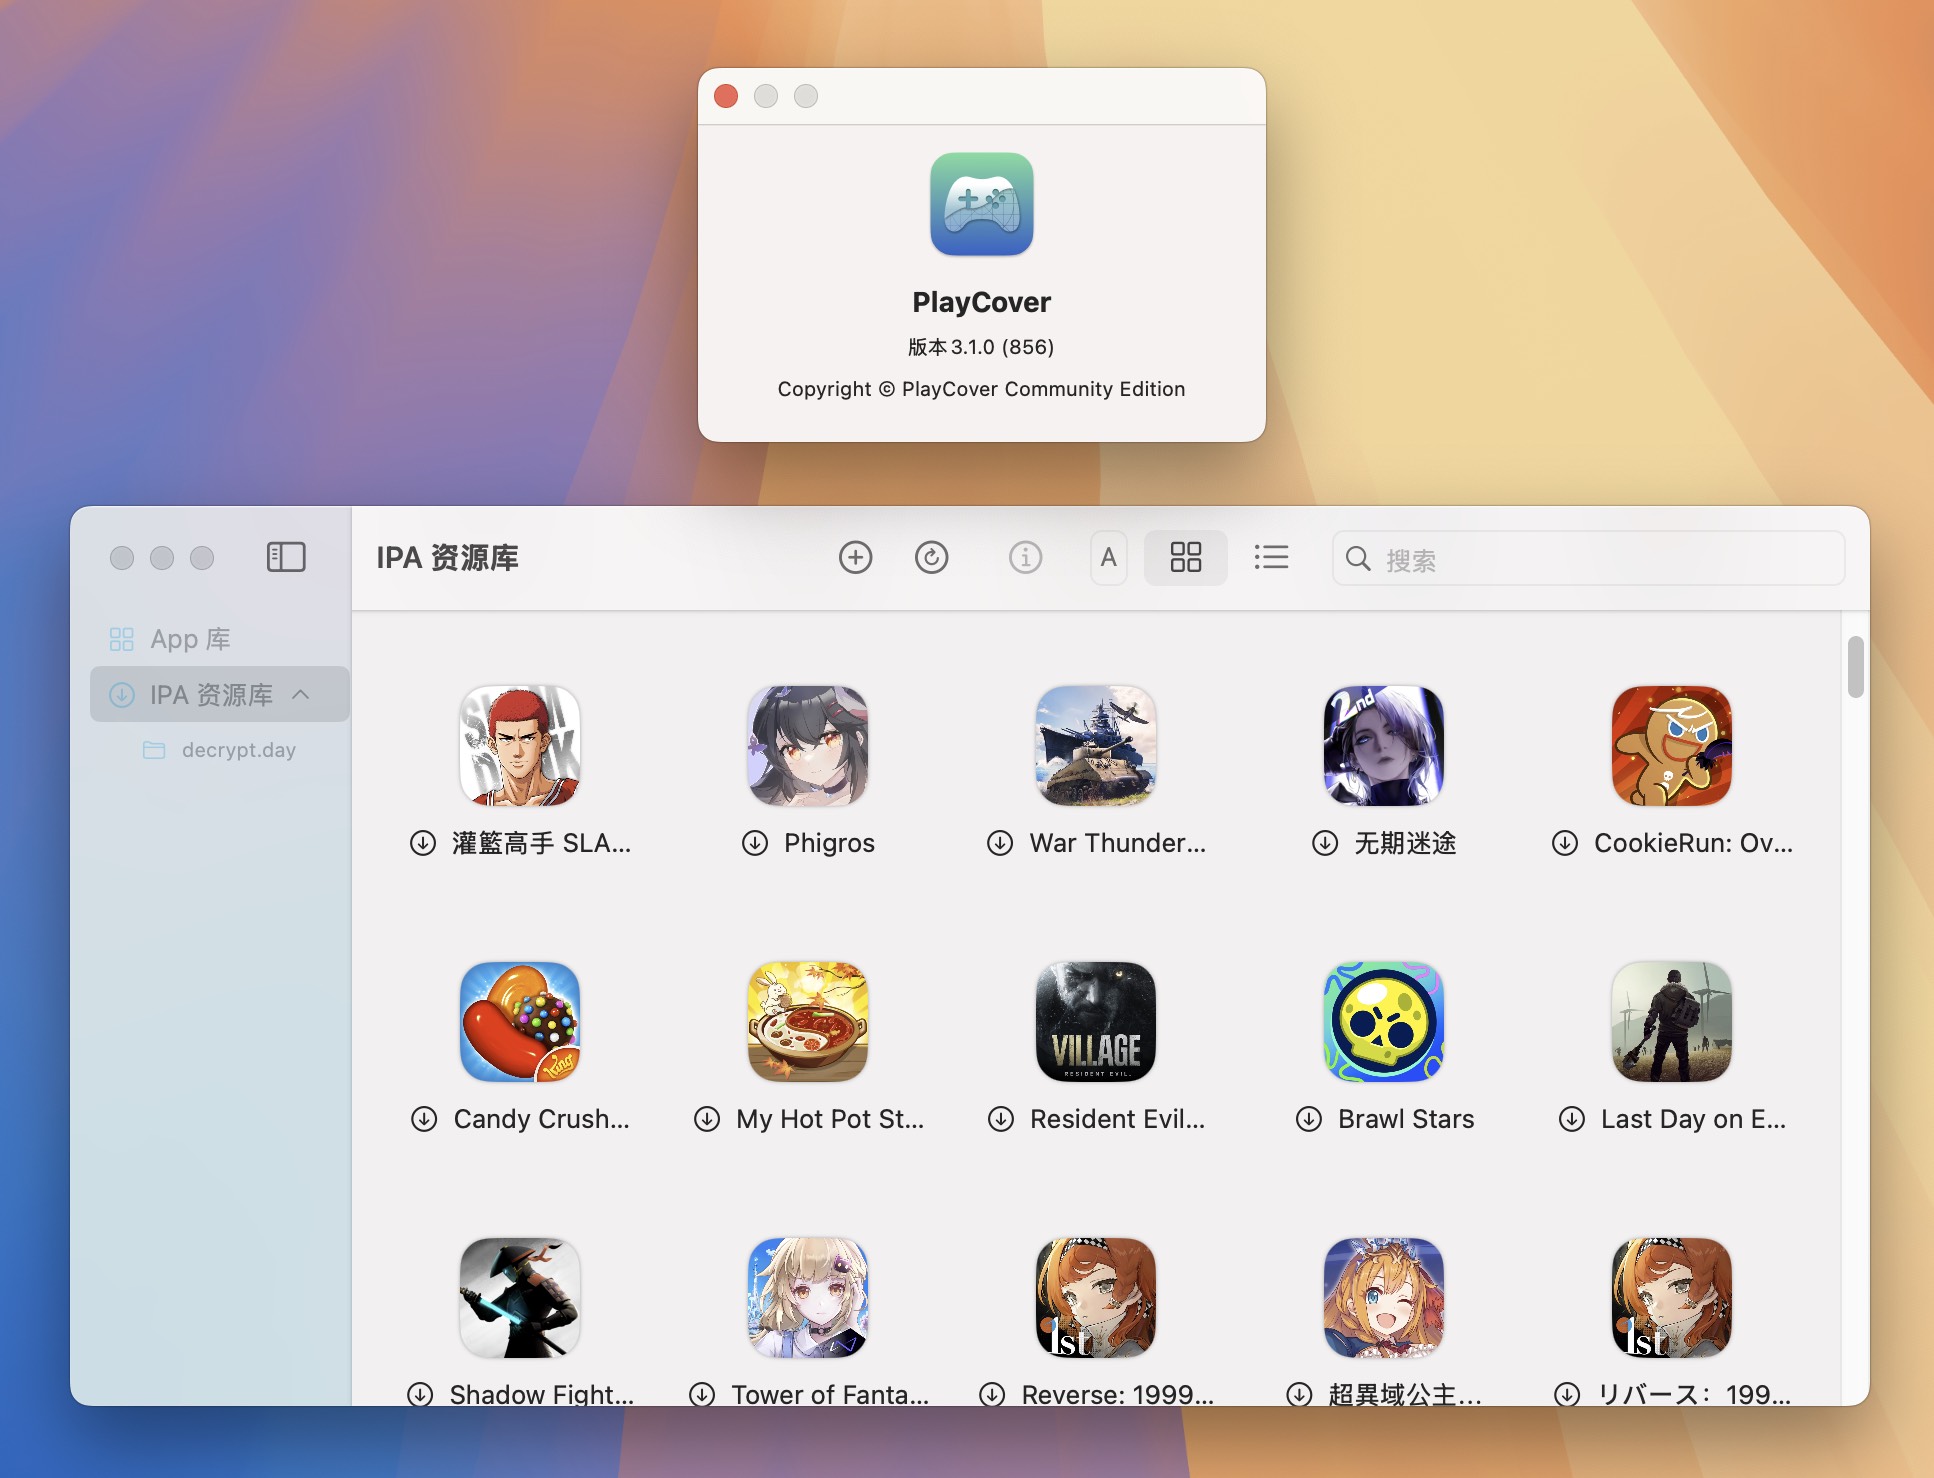Open Resident Evil Village app
Viewport: 1934px width, 1478px height.
coord(1096,1022)
